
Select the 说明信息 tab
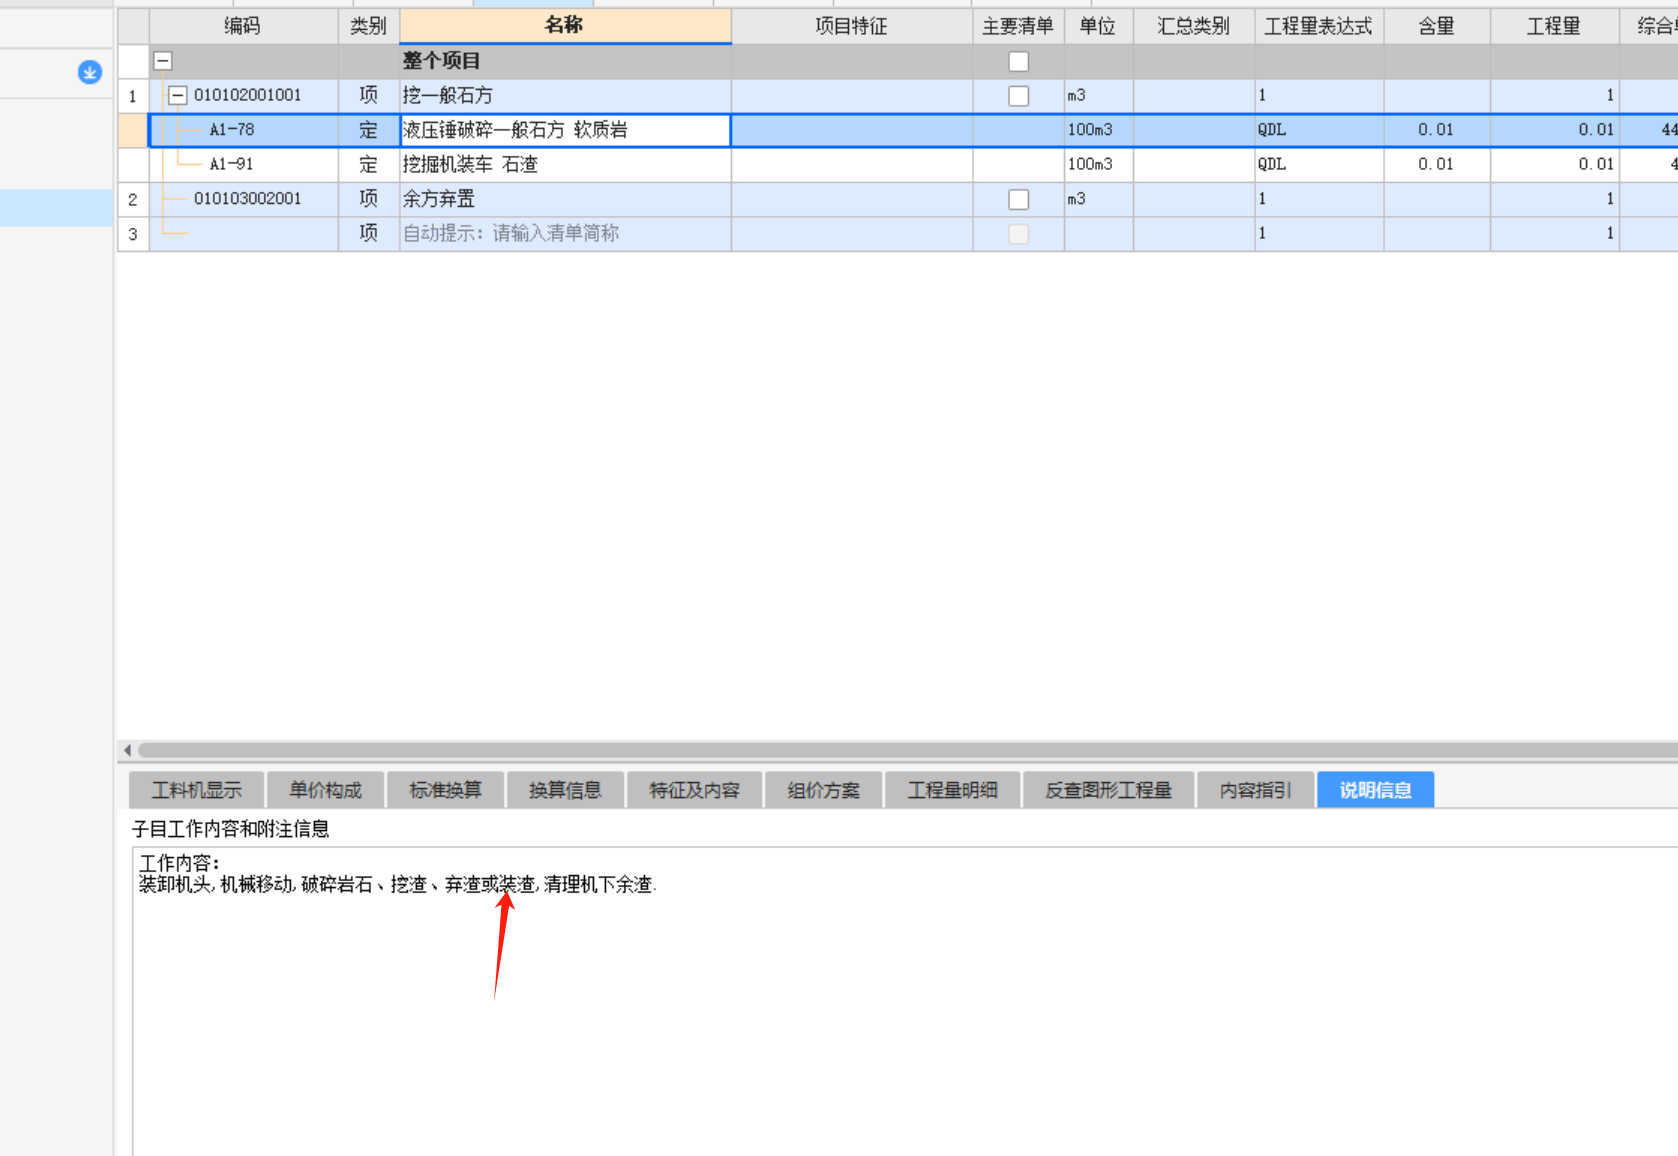coord(1375,790)
